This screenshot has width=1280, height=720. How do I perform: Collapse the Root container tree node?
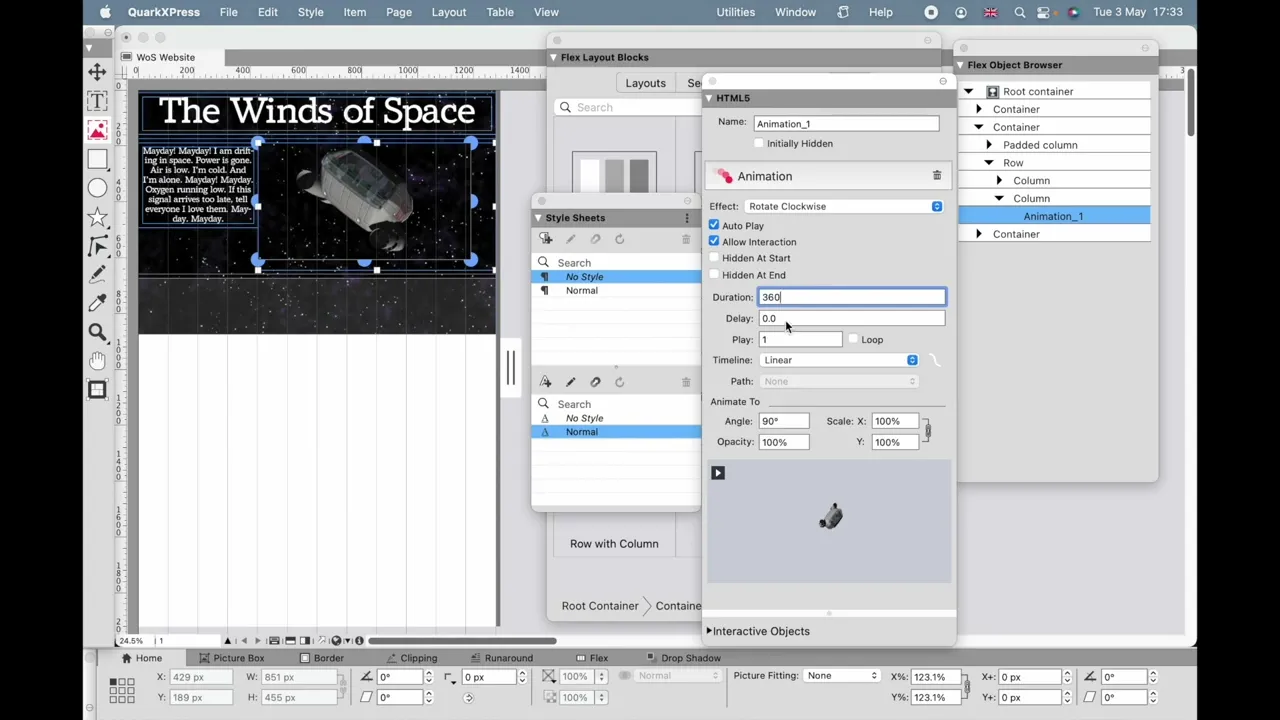968,92
